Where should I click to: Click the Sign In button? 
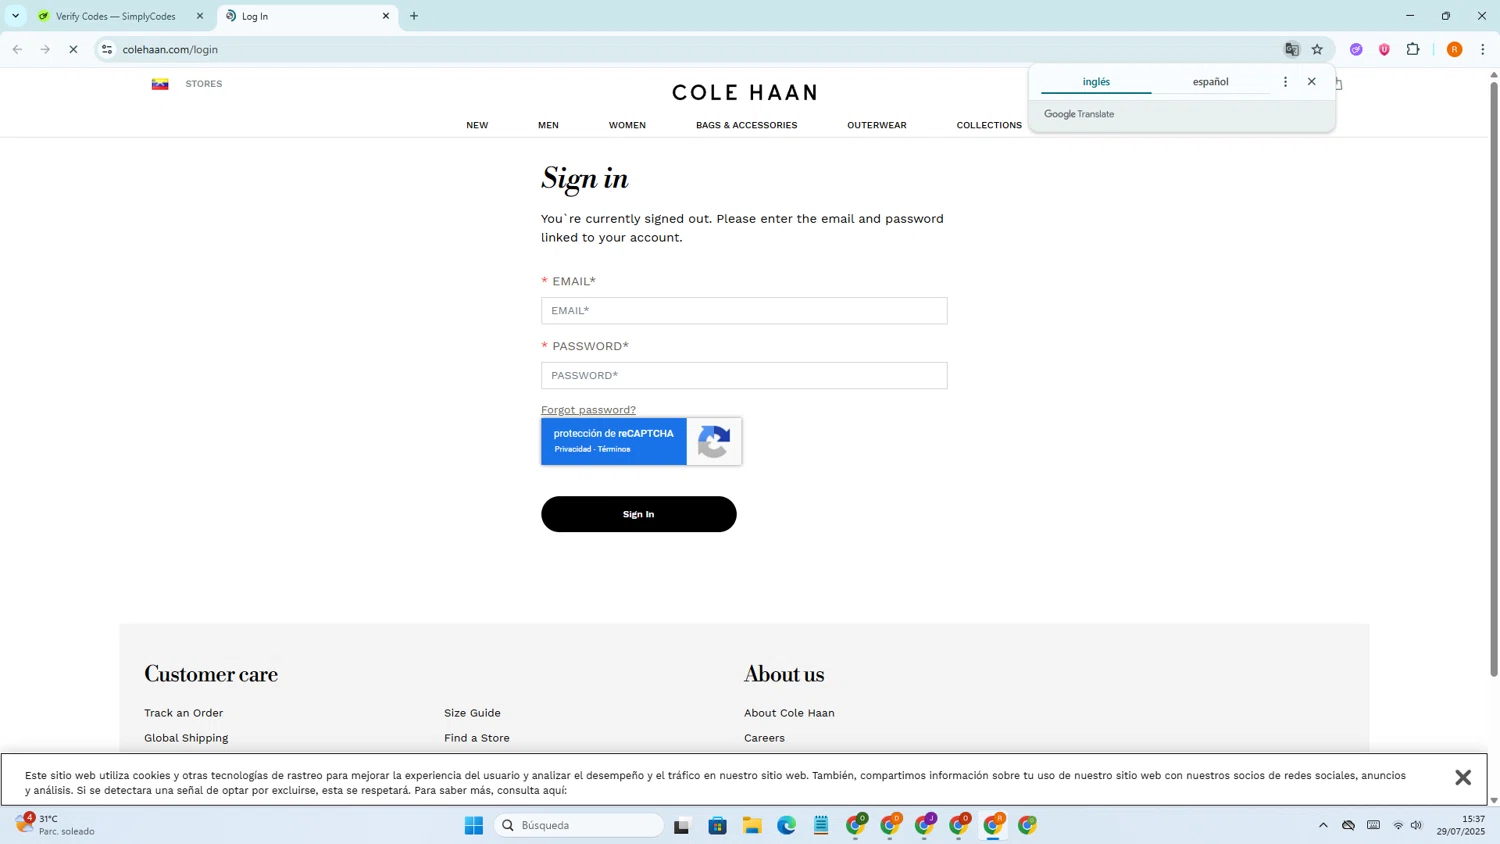639,514
